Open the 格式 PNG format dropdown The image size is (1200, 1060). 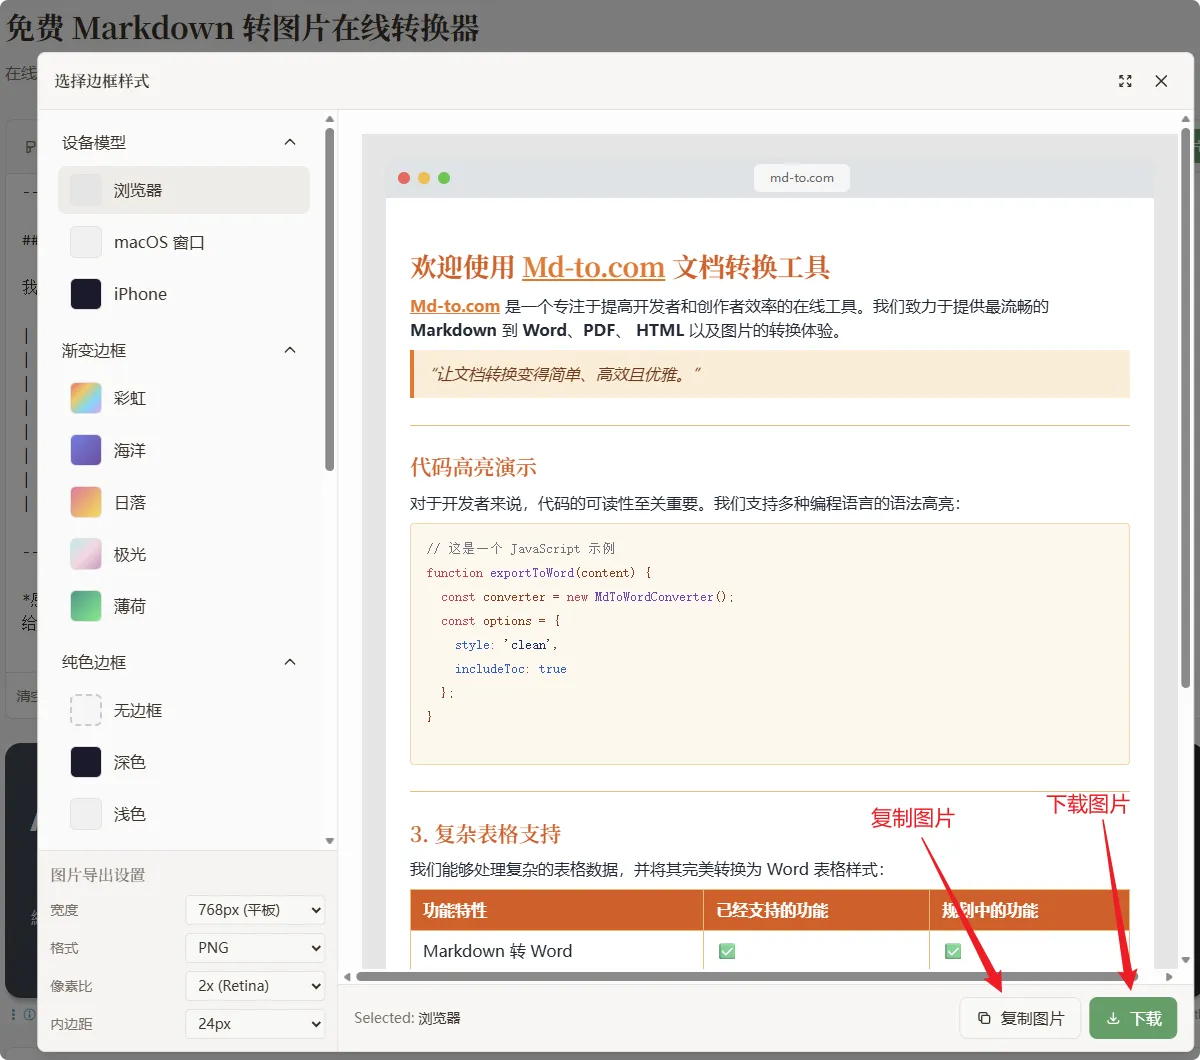(x=255, y=948)
